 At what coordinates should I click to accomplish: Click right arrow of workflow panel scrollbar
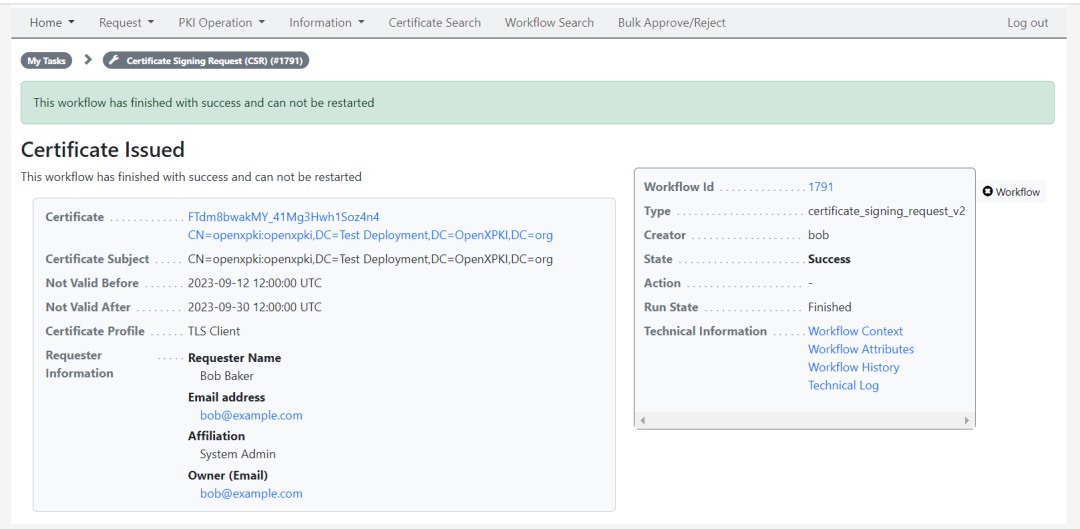966,420
